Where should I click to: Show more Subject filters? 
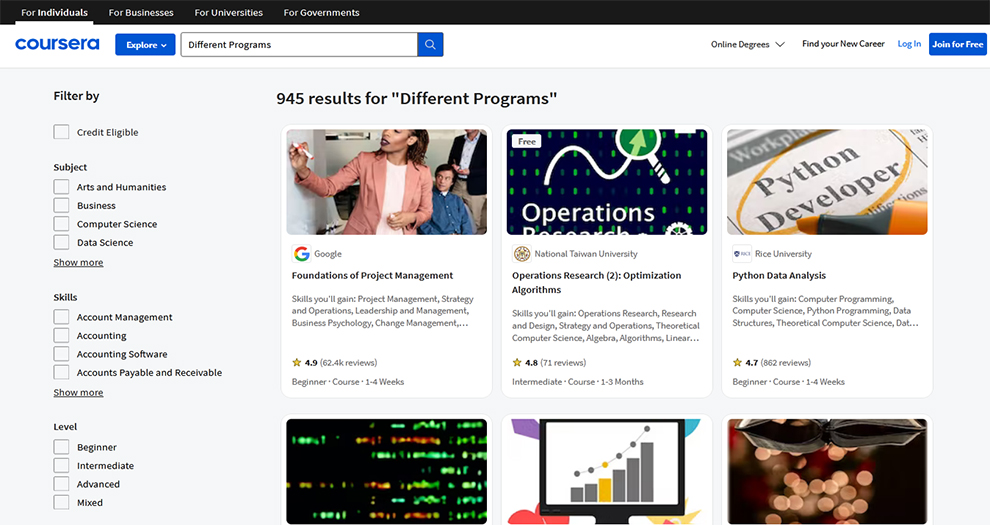(x=78, y=262)
